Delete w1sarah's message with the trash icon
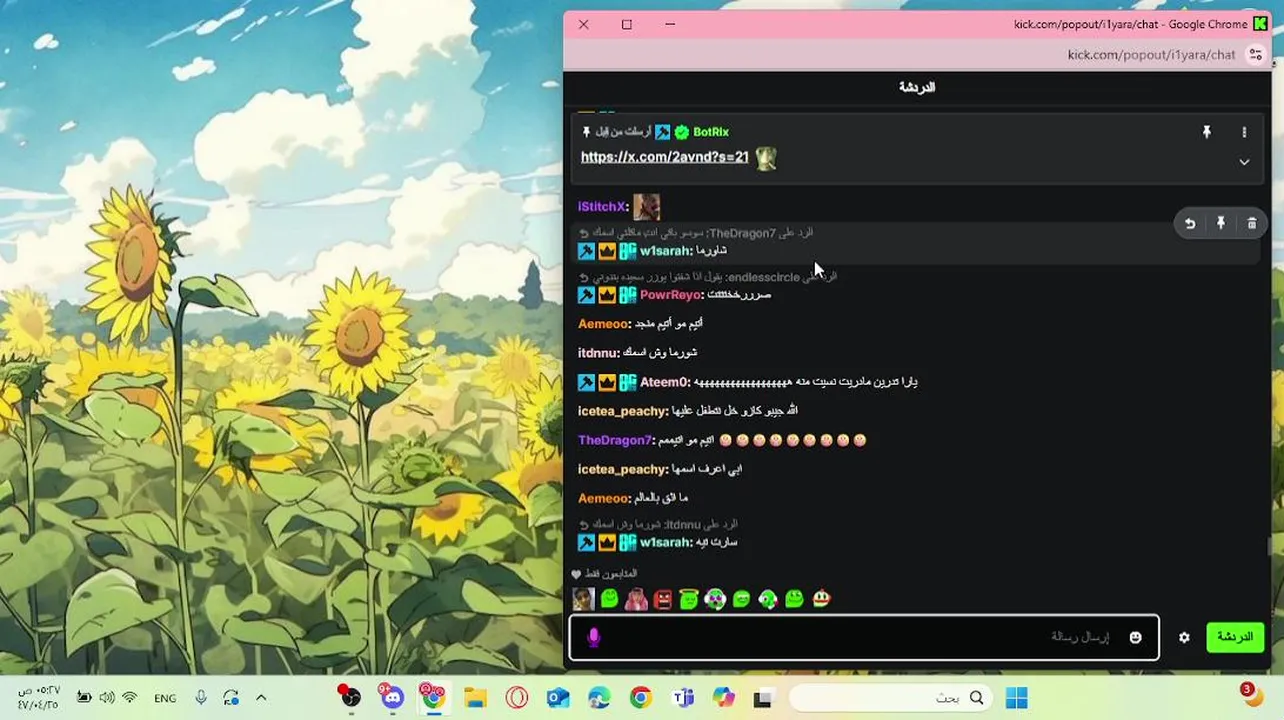 [1252, 224]
